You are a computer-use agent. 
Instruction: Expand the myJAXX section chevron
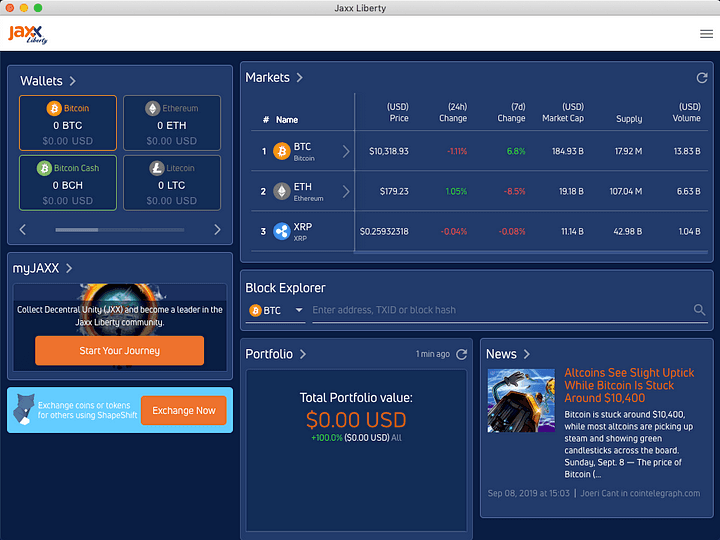(x=69, y=268)
